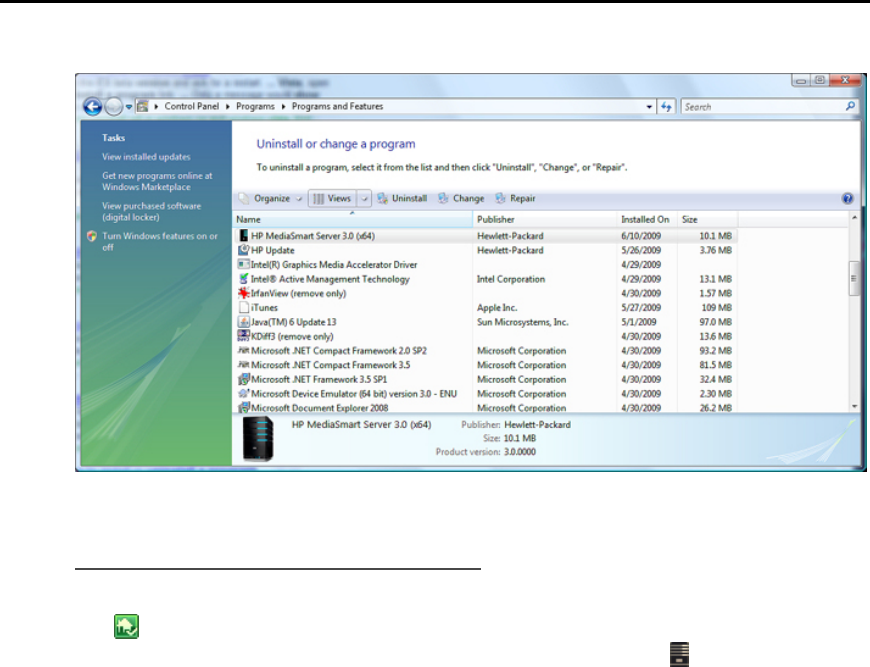Click the scroll up arrow of program list
This screenshot has width=870, height=667.
[x=854, y=218]
